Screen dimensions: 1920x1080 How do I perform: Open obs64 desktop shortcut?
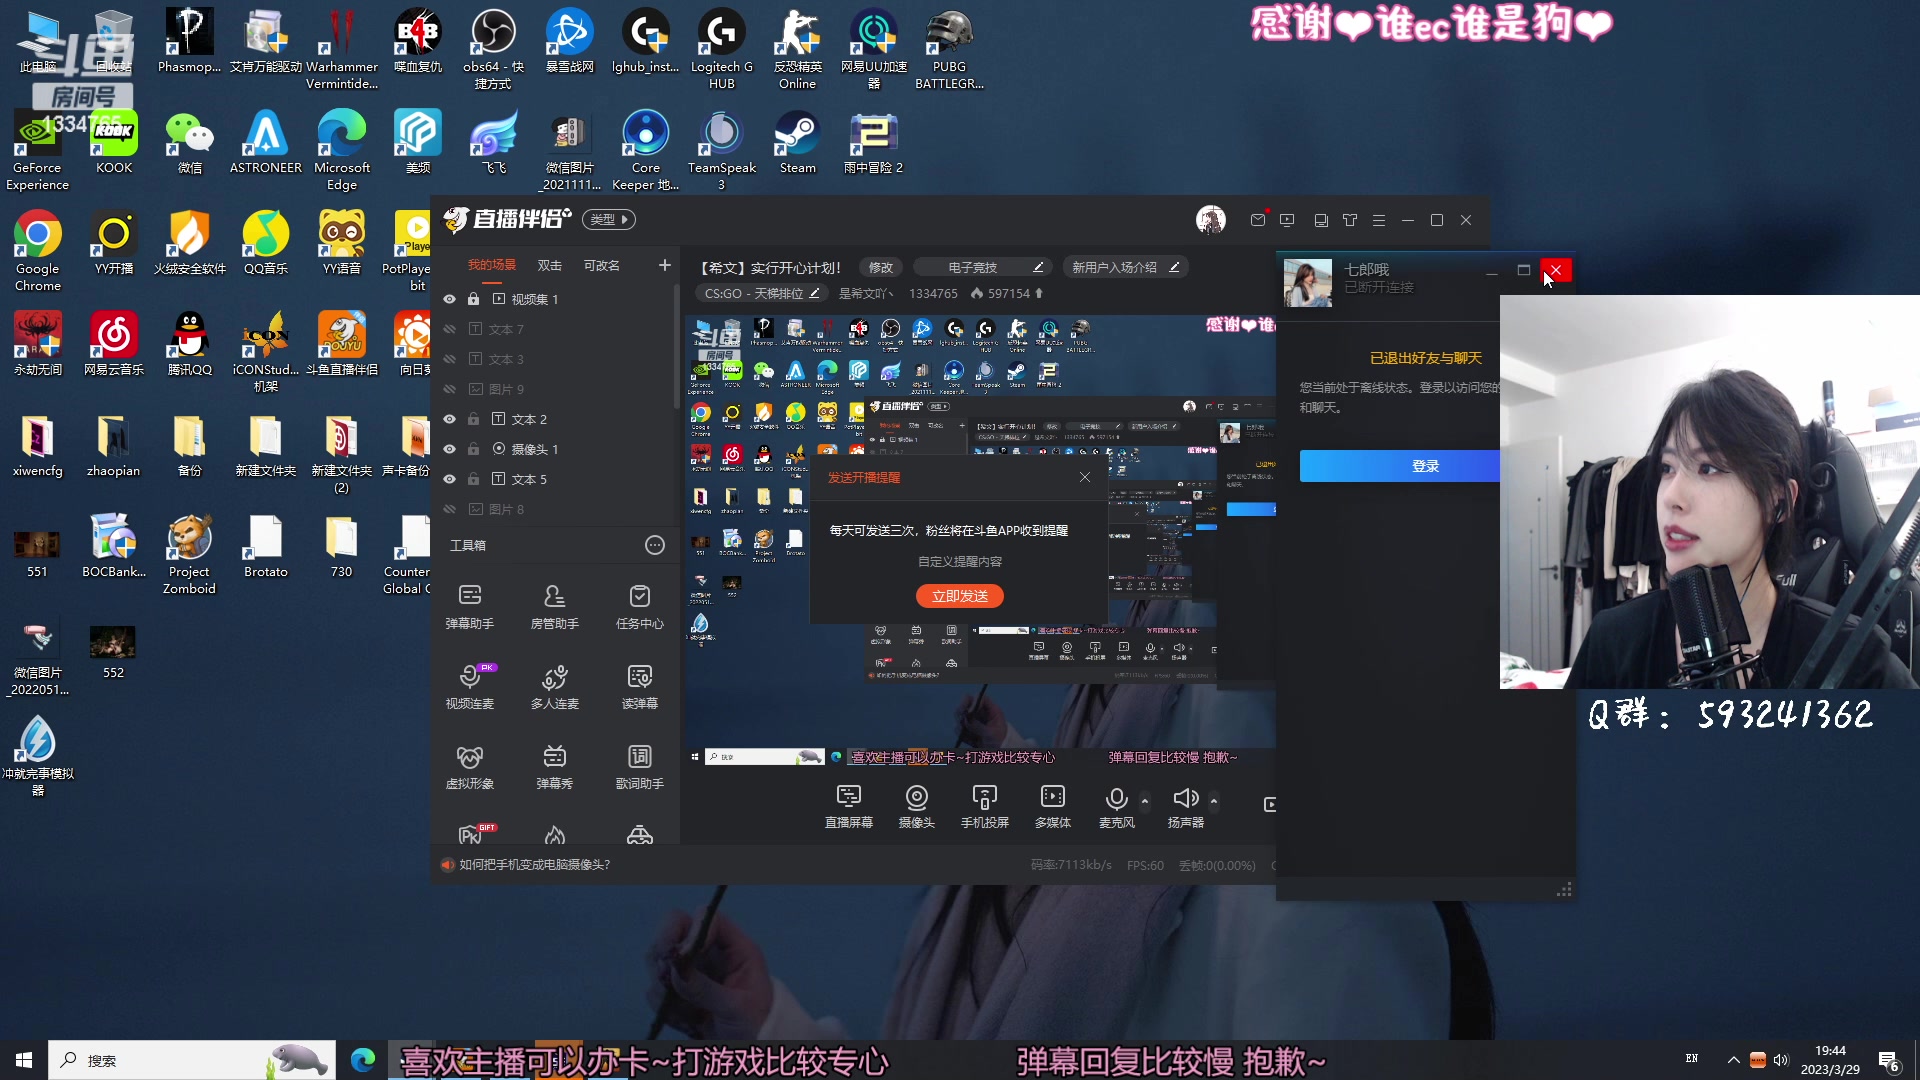point(493,49)
